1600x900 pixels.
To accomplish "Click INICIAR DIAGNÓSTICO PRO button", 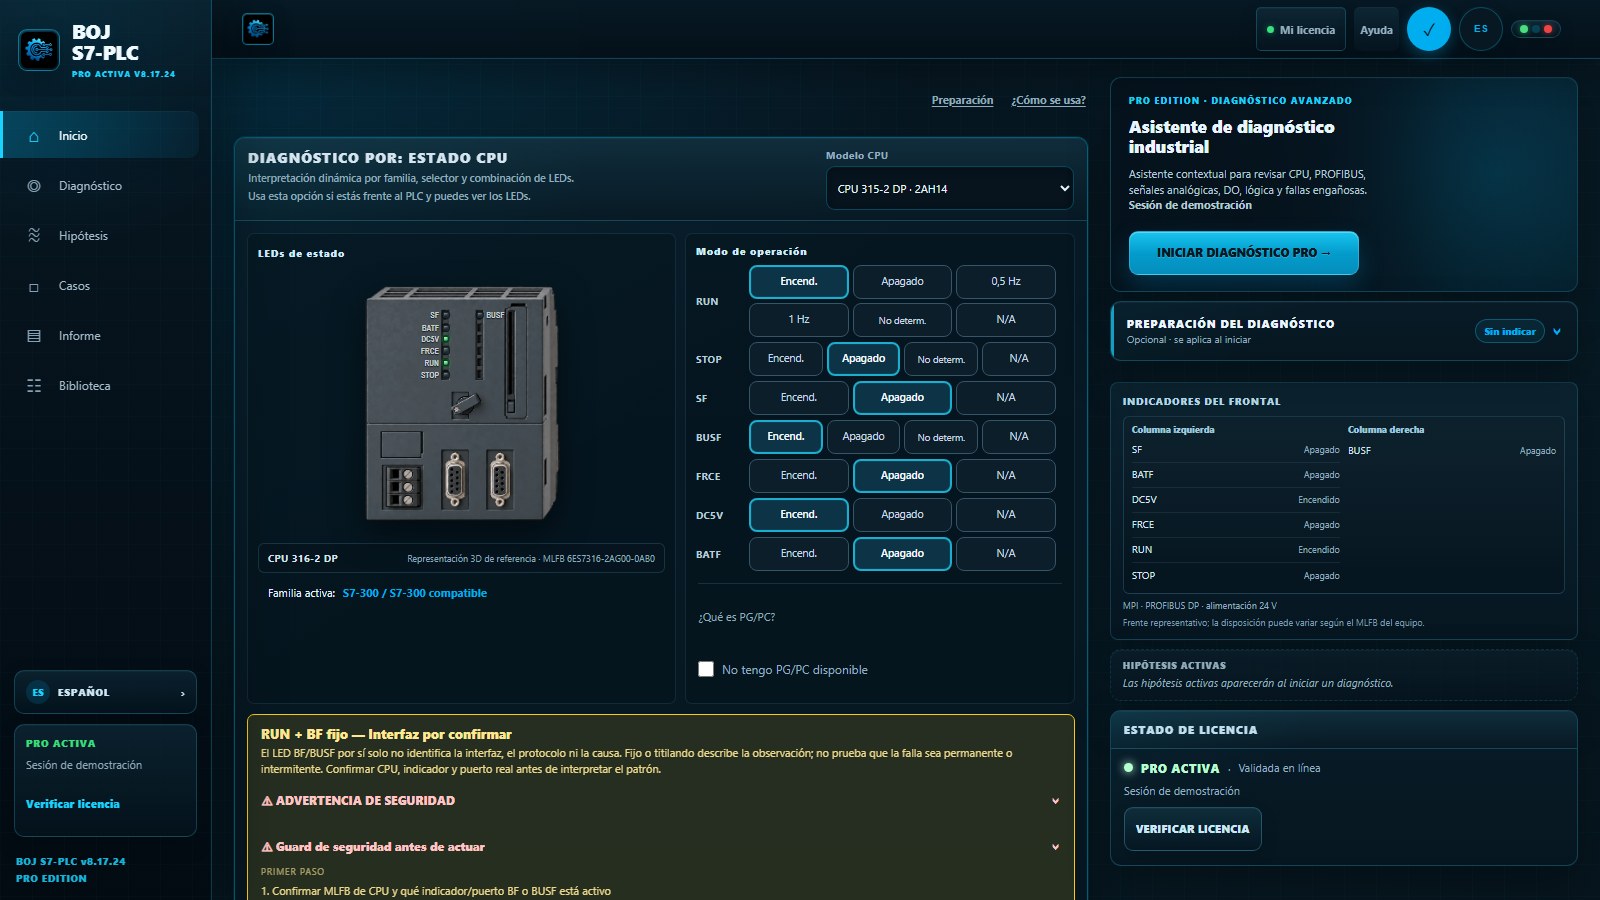I will tap(1243, 253).
